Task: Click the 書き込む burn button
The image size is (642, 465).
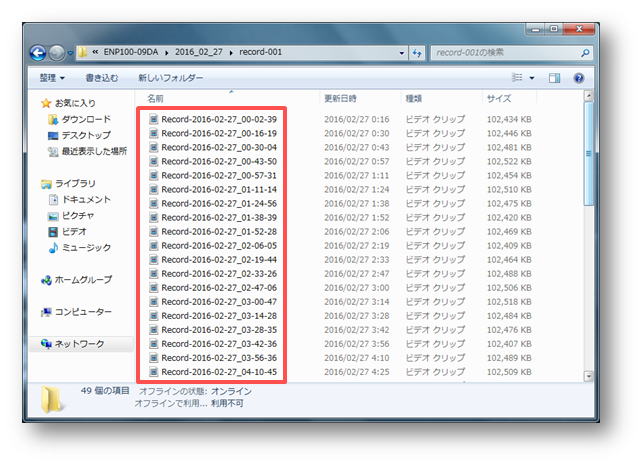Action: click(102, 78)
